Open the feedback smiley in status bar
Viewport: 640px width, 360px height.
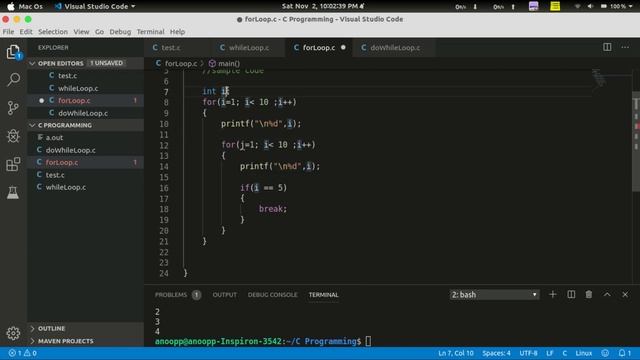point(605,353)
